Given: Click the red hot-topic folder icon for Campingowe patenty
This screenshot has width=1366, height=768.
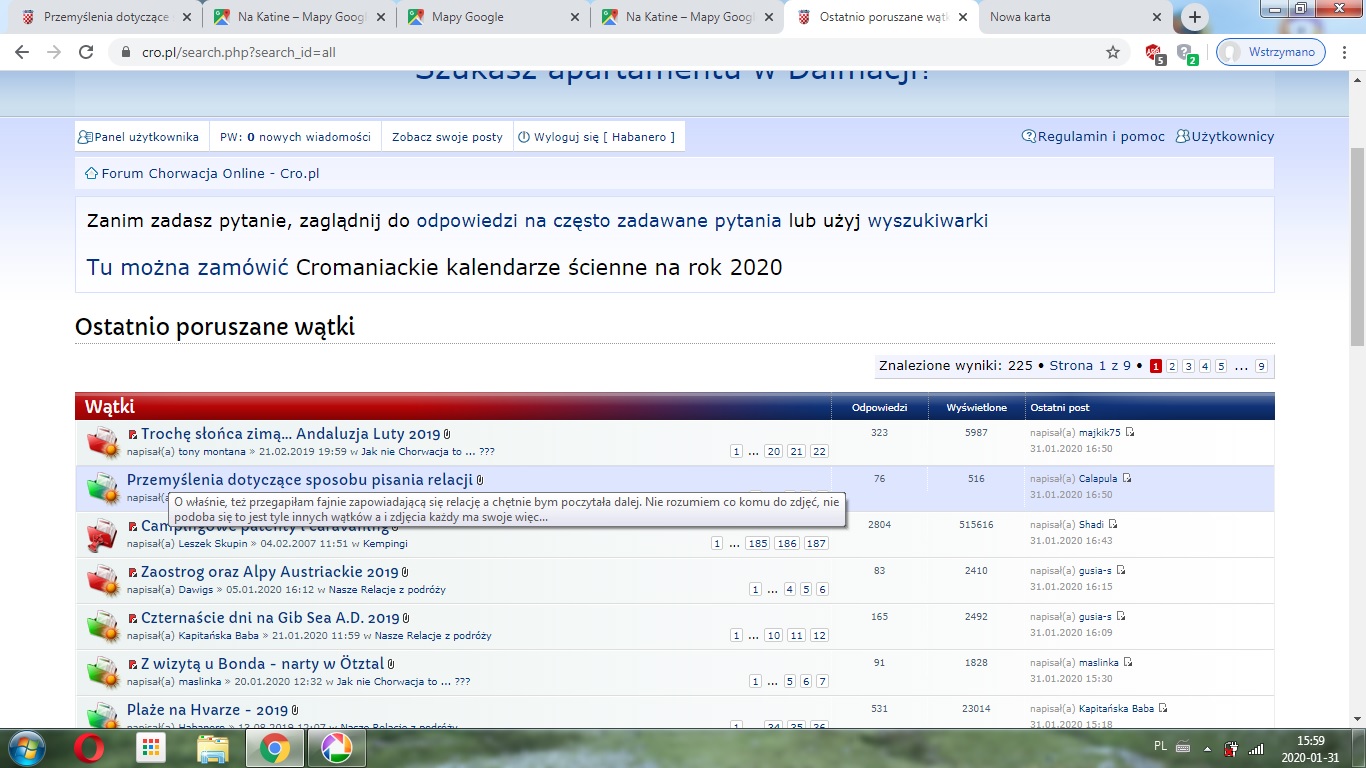Looking at the screenshot, I should 100,534.
